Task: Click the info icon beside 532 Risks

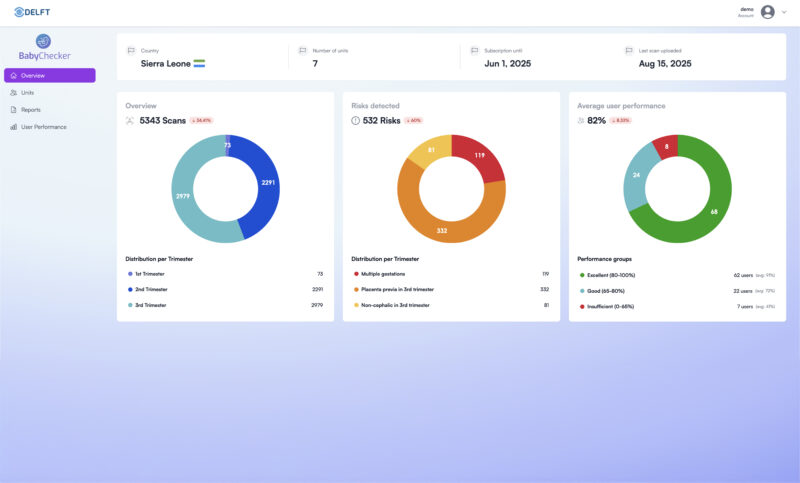Action: pyautogui.click(x=356, y=120)
